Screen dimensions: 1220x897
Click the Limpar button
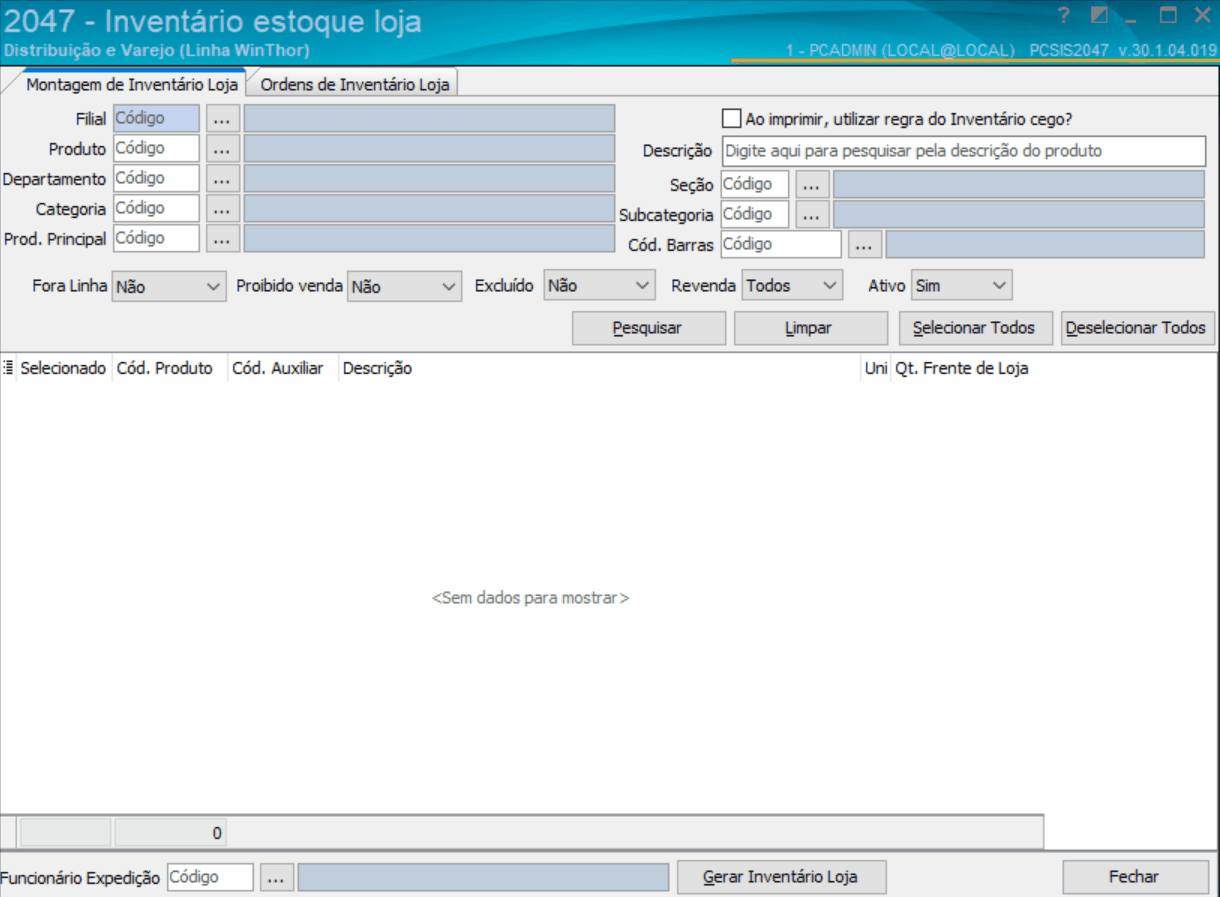[811, 328]
